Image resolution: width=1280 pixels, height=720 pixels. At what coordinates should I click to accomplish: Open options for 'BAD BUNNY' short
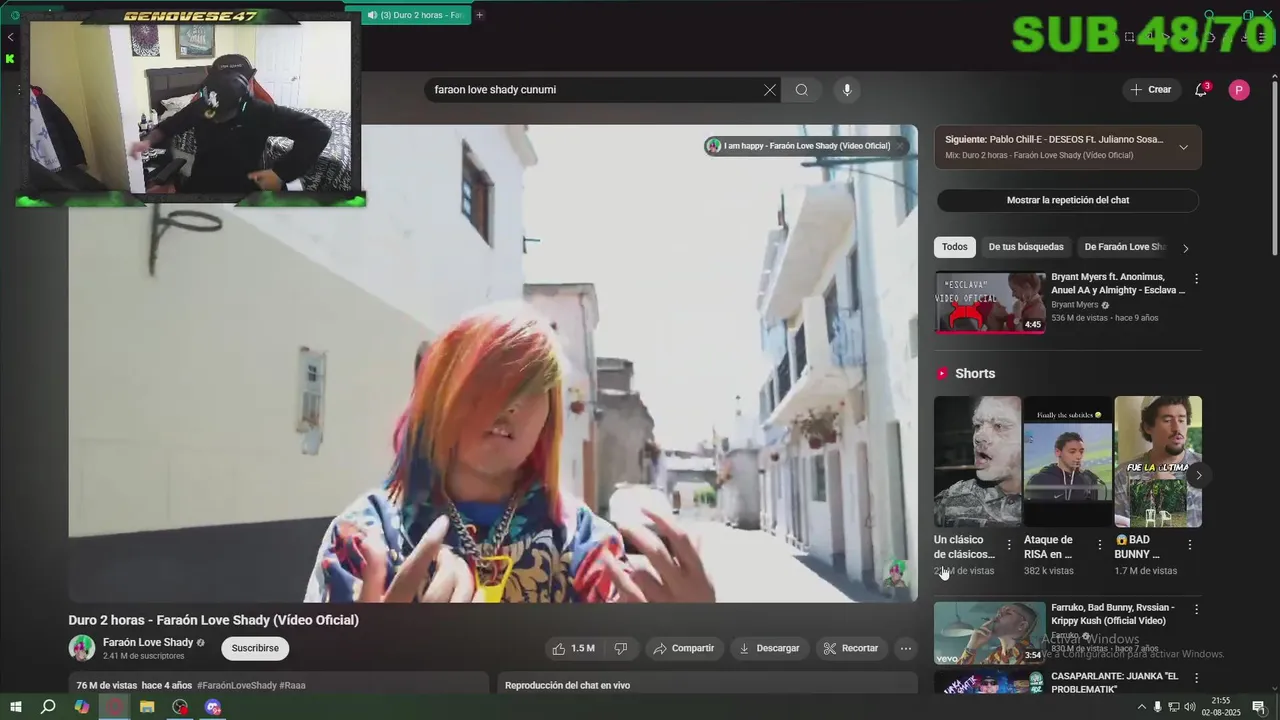[x=1189, y=545]
